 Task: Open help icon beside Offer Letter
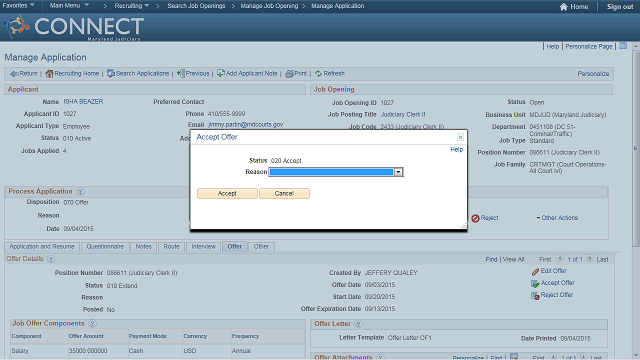click(x=358, y=324)
